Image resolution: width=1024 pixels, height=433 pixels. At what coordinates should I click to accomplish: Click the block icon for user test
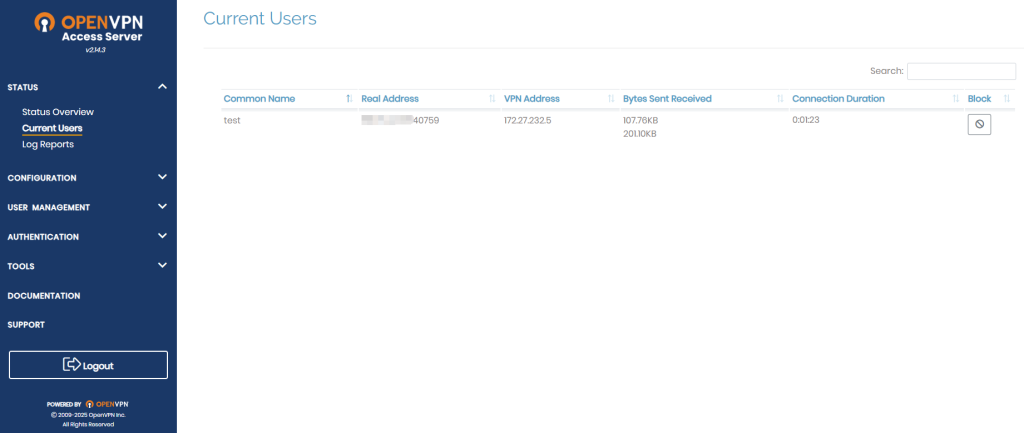click(x=979, y=125)
